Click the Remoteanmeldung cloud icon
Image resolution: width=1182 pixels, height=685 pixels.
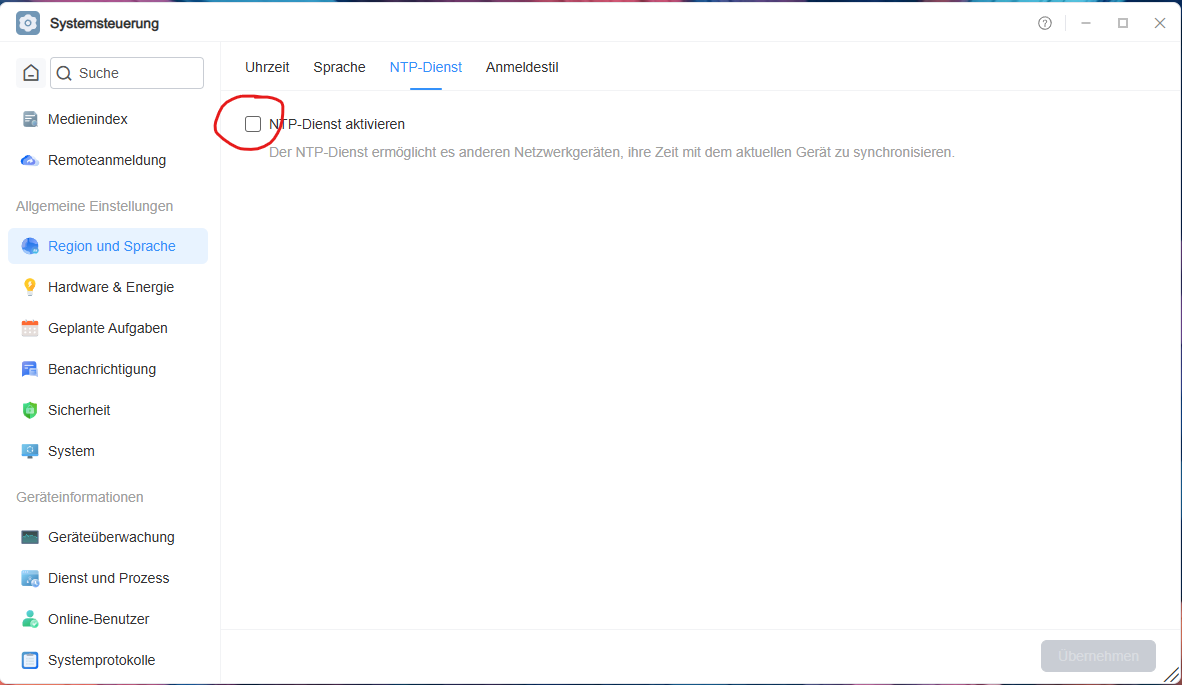(30, 161)
